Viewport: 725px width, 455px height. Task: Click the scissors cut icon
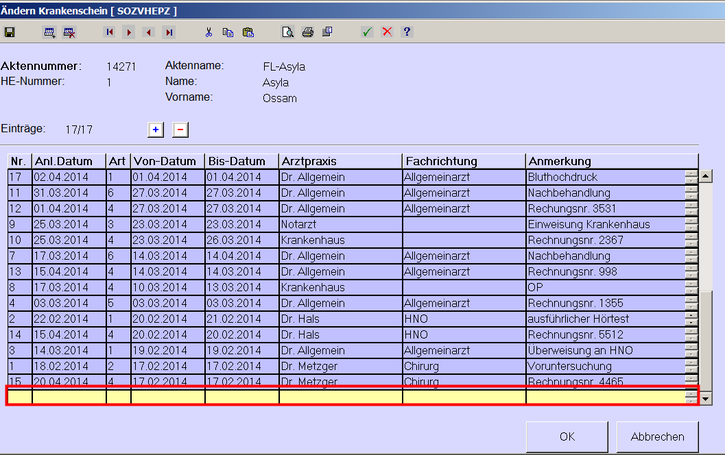point(209,32)
